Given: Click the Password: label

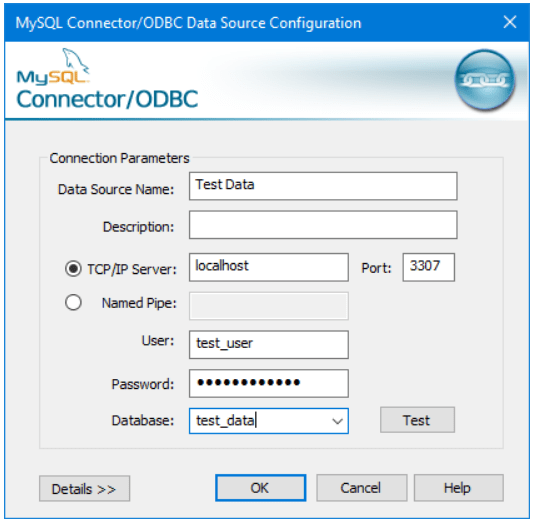Looking at the screenshot, I should 143,384.
